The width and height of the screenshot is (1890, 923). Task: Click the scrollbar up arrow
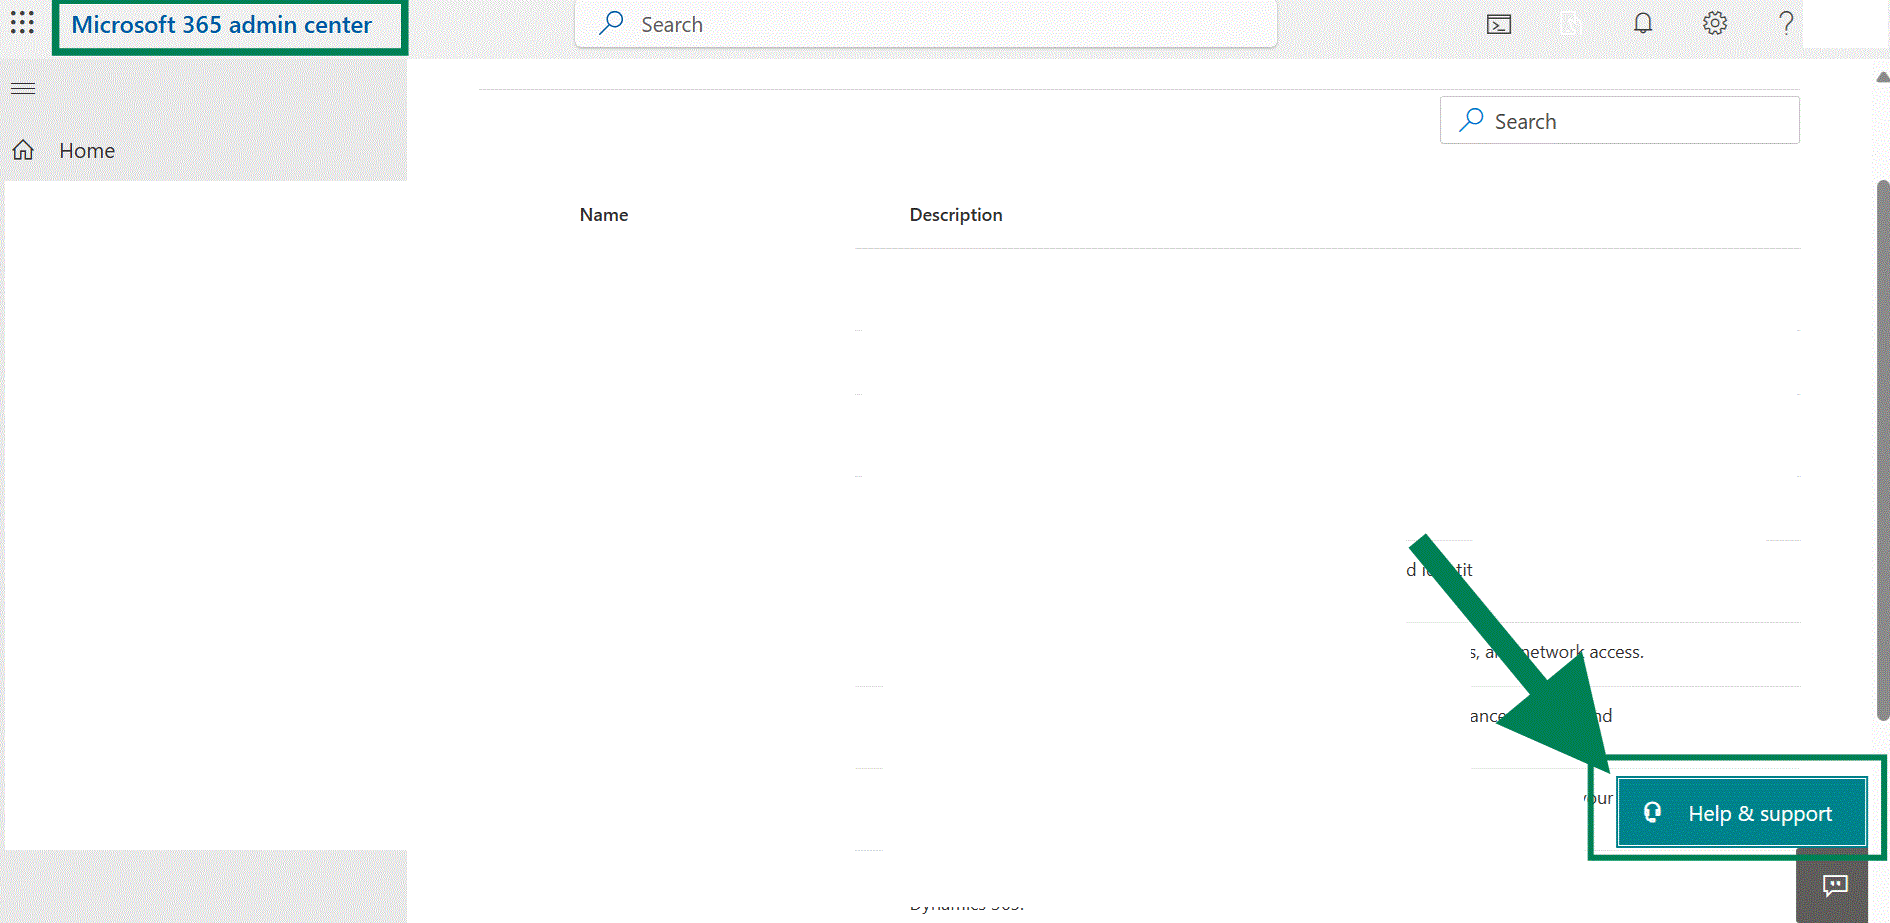[x=1882, y=77]
